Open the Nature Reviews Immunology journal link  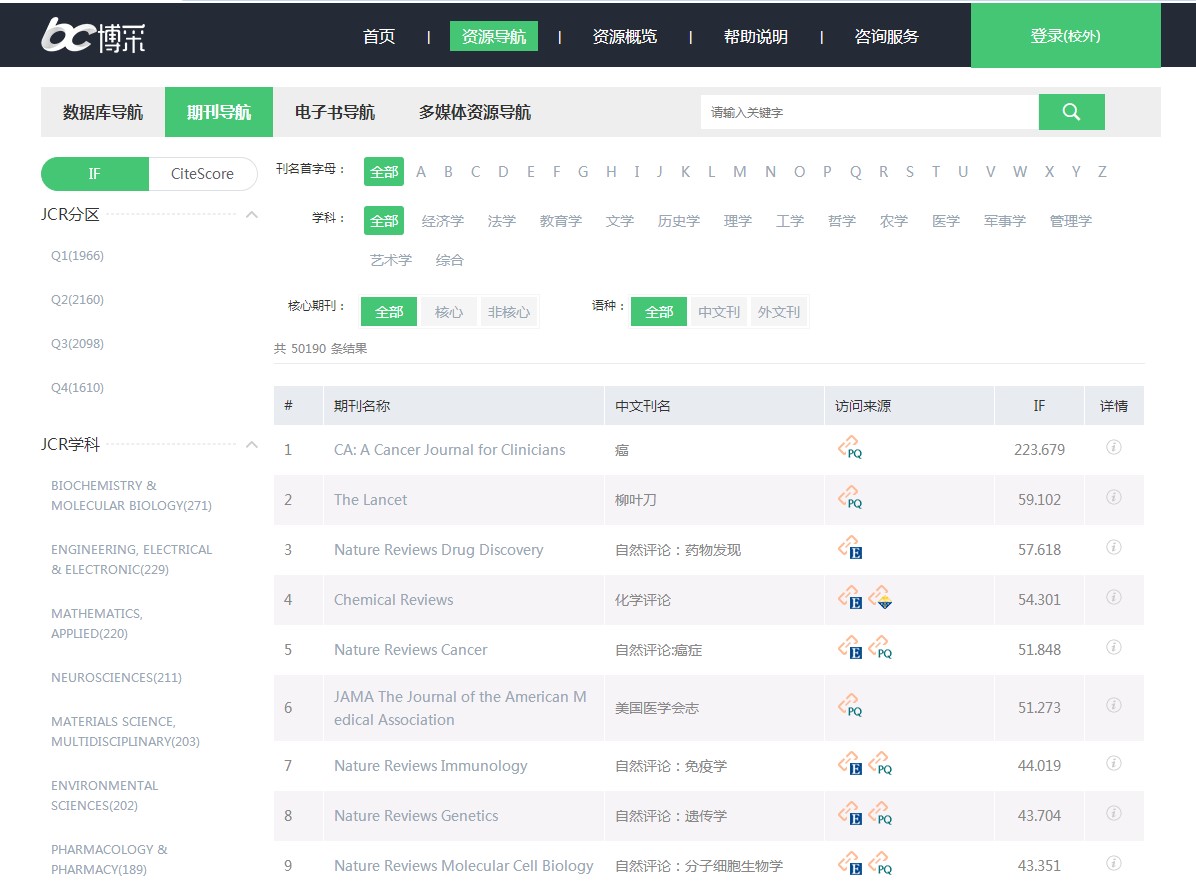[x=430, y=766]
